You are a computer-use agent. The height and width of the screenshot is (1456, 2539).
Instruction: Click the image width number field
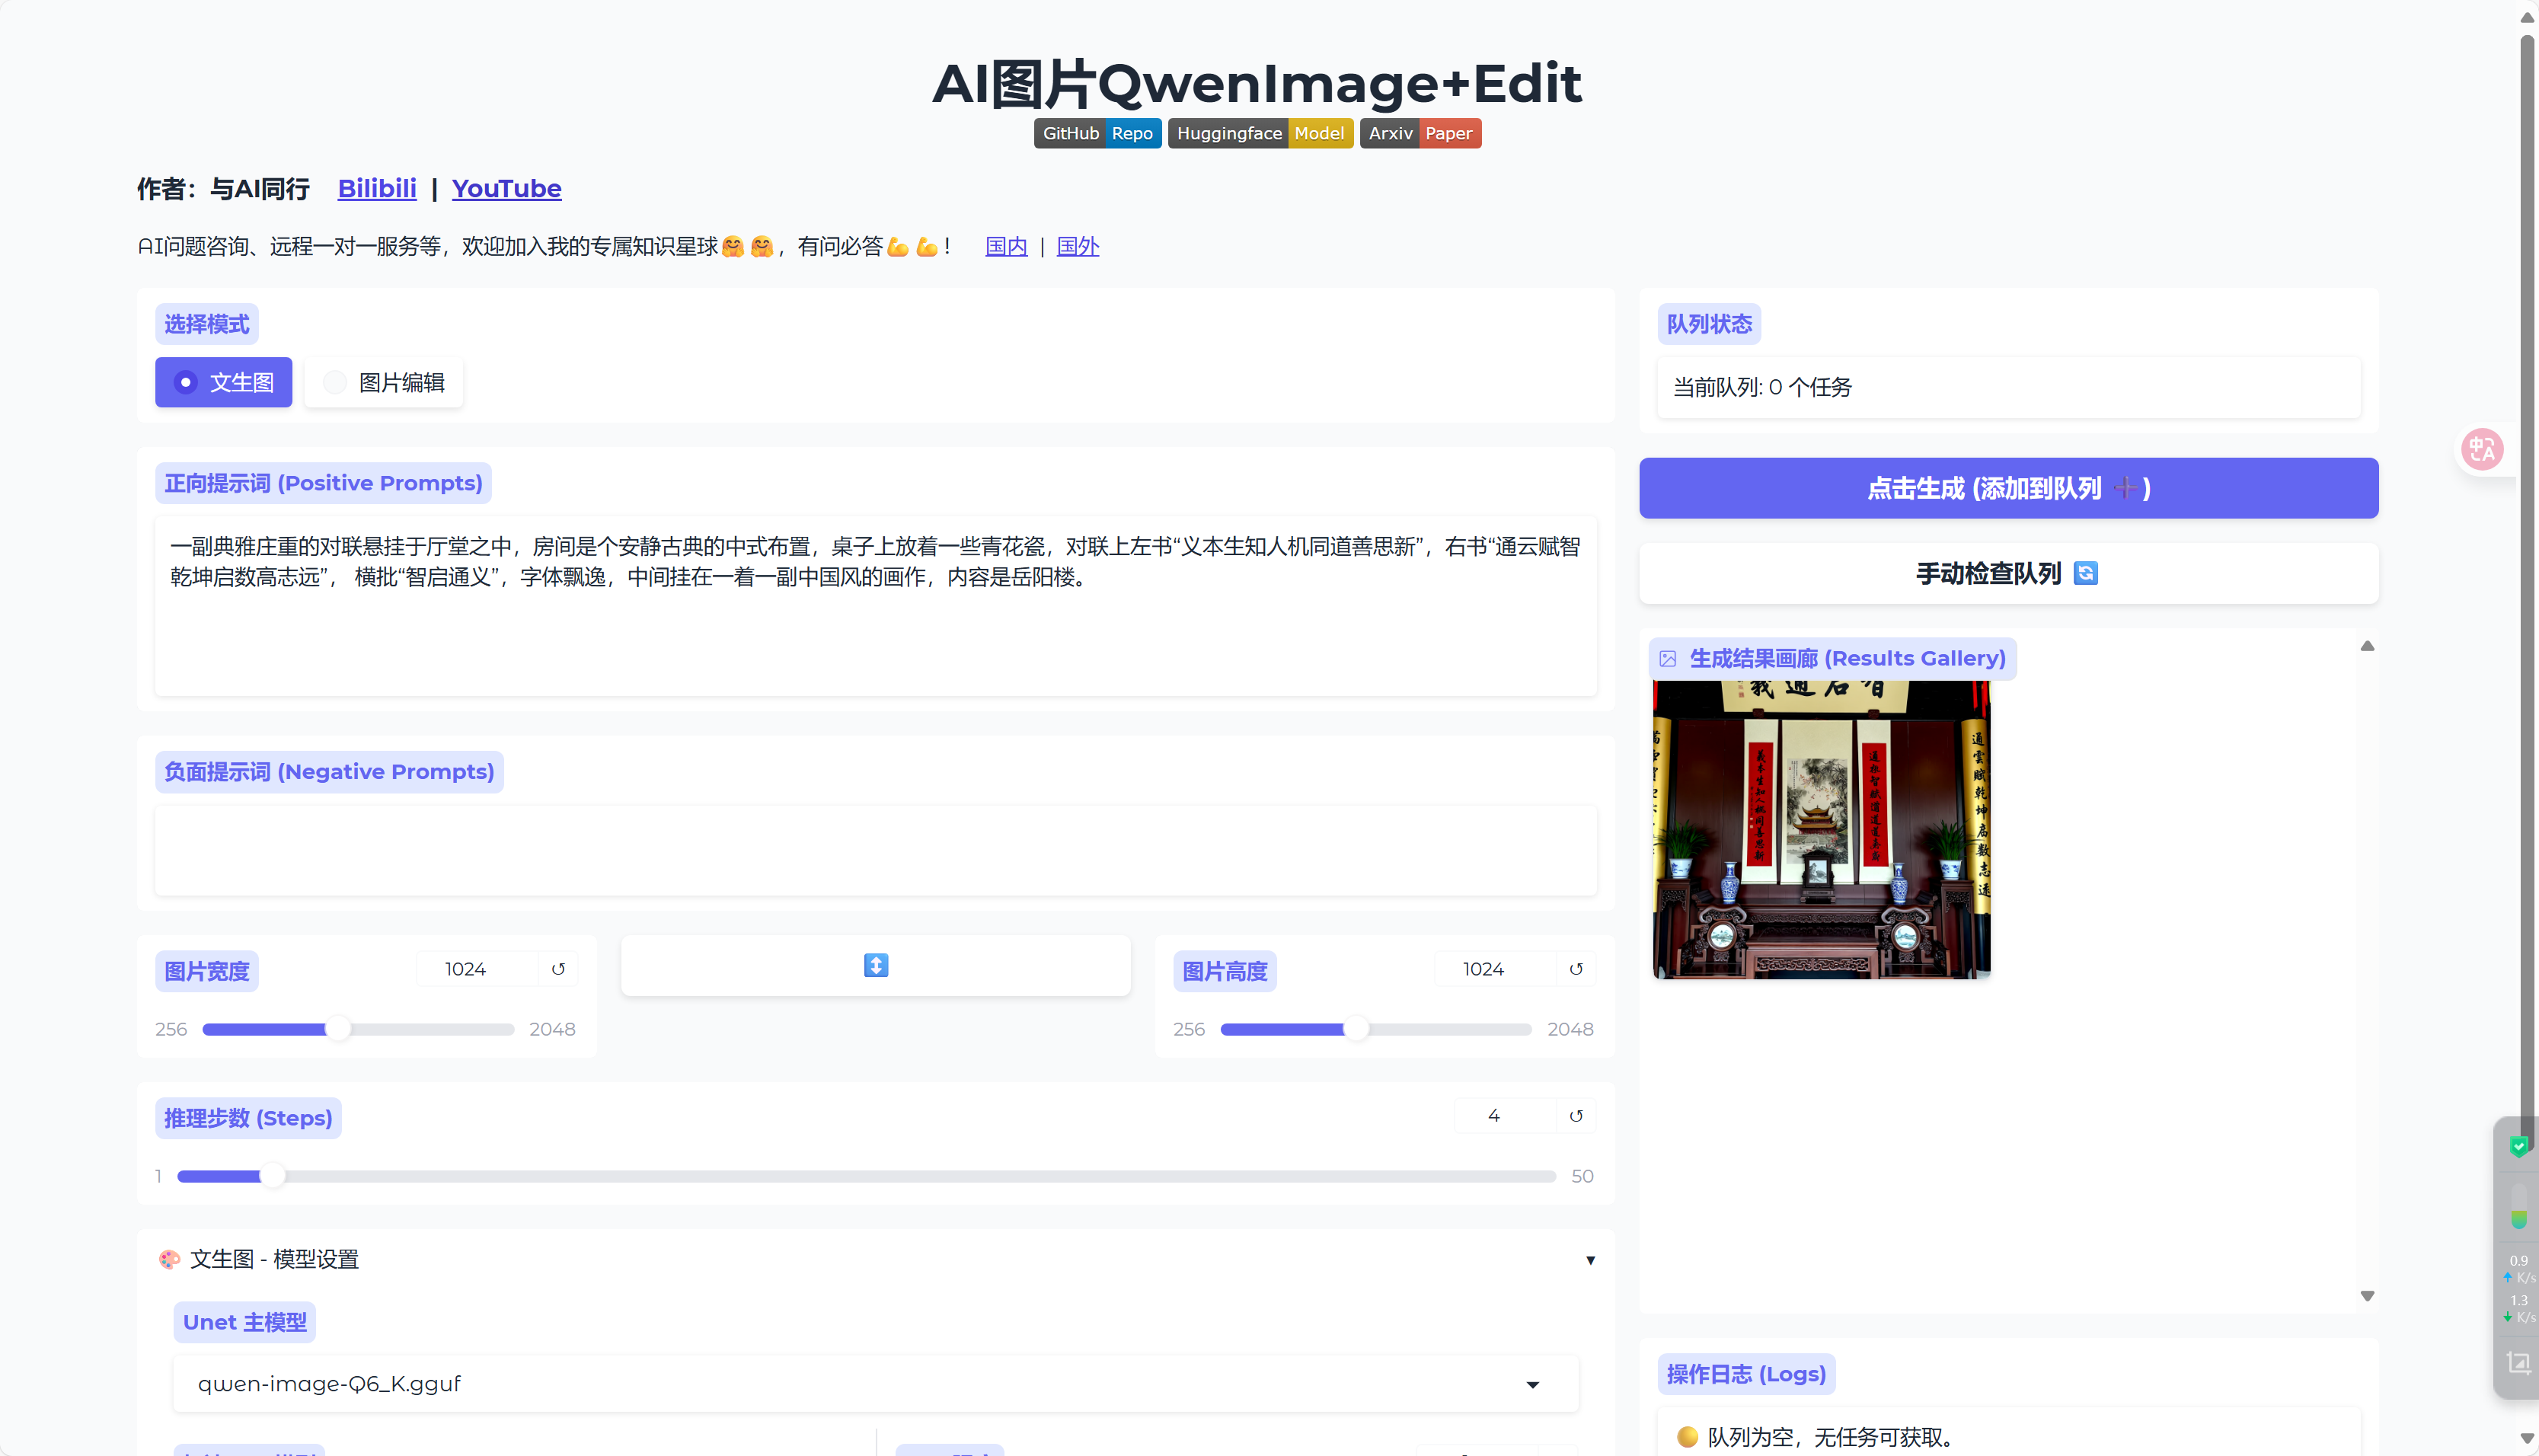478,969
